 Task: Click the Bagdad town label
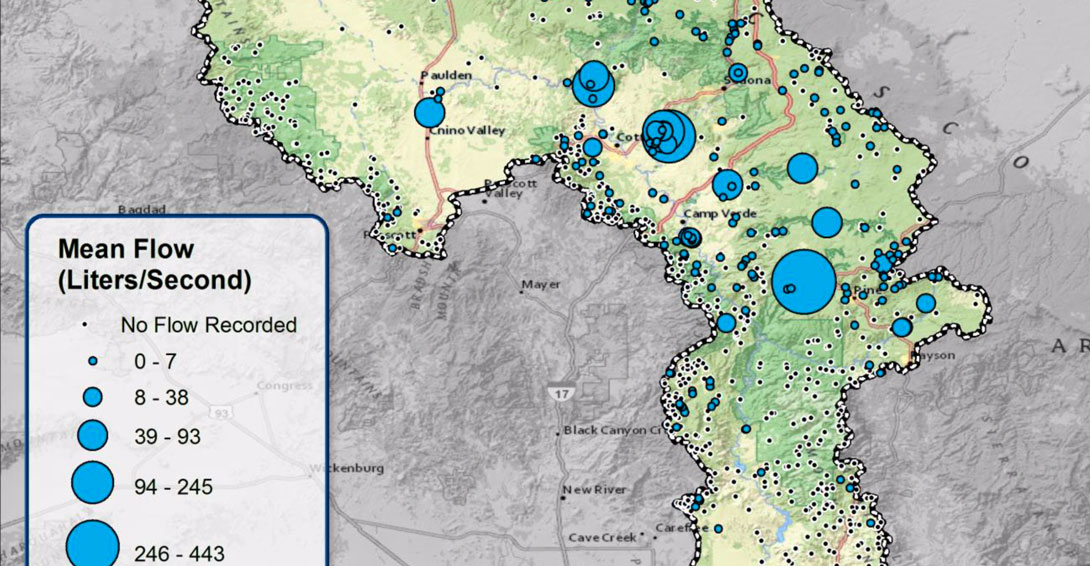140,210
